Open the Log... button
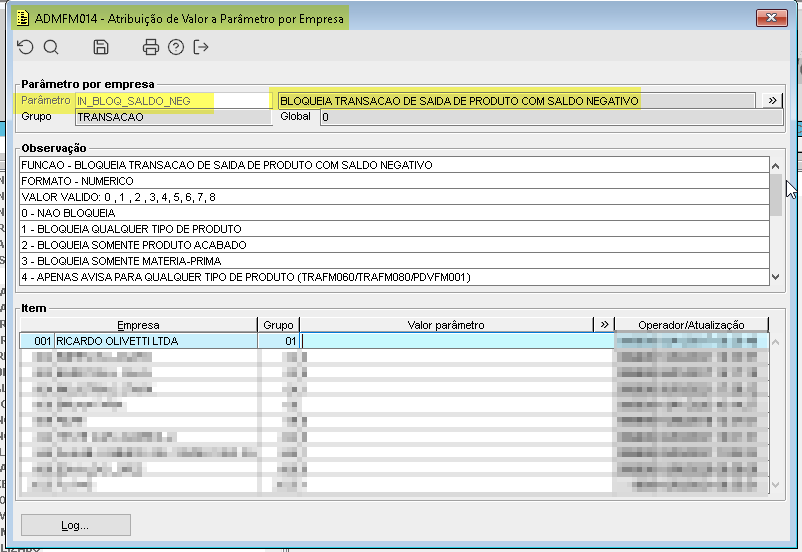802x552 pixels. [76, 525]
